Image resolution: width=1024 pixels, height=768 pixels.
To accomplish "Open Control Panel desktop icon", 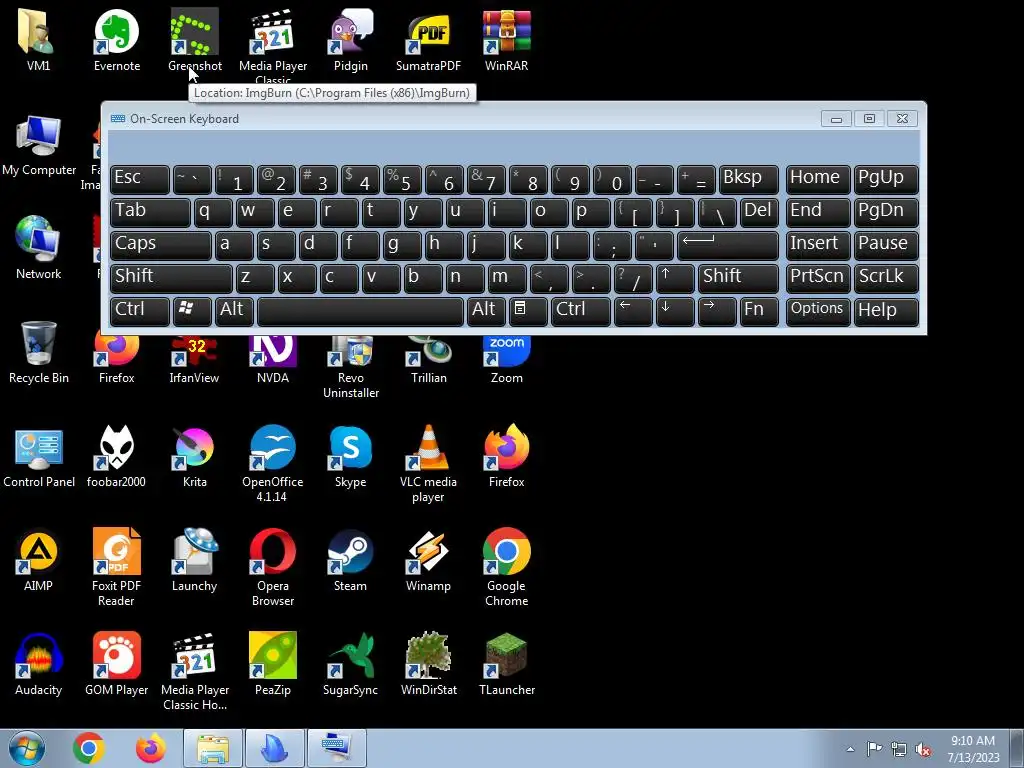I will coord(39,457).
